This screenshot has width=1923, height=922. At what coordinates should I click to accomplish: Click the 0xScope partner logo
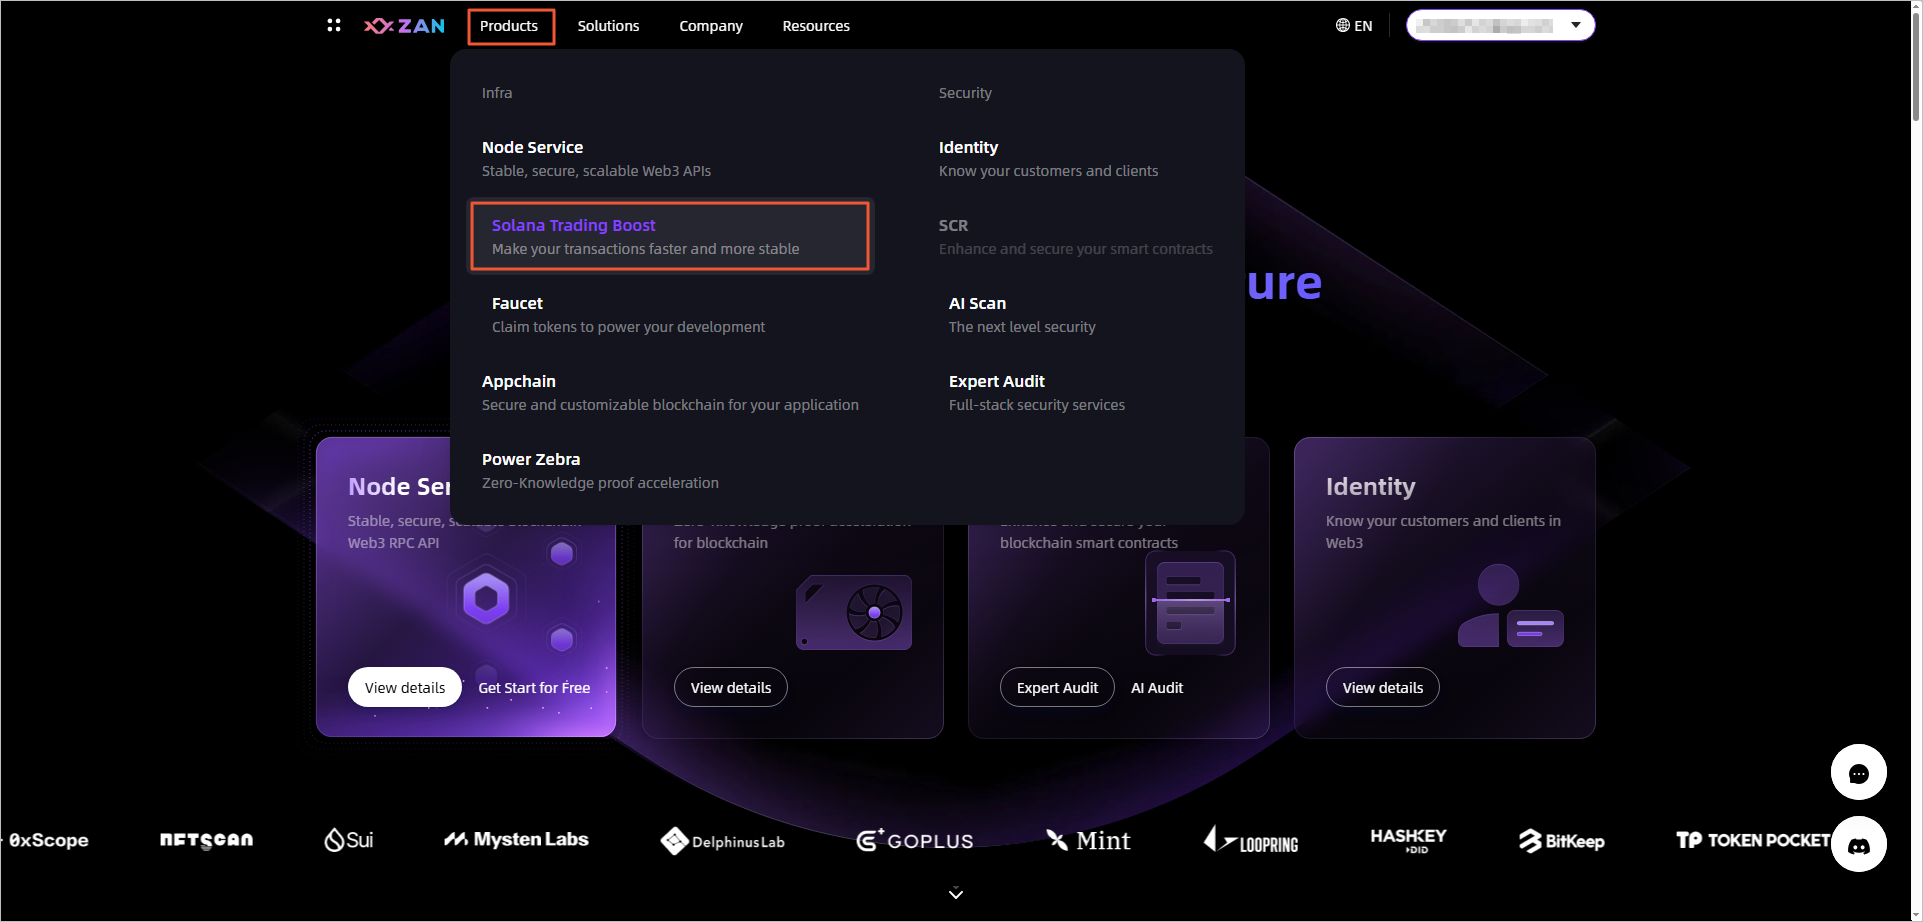[44, 840]
